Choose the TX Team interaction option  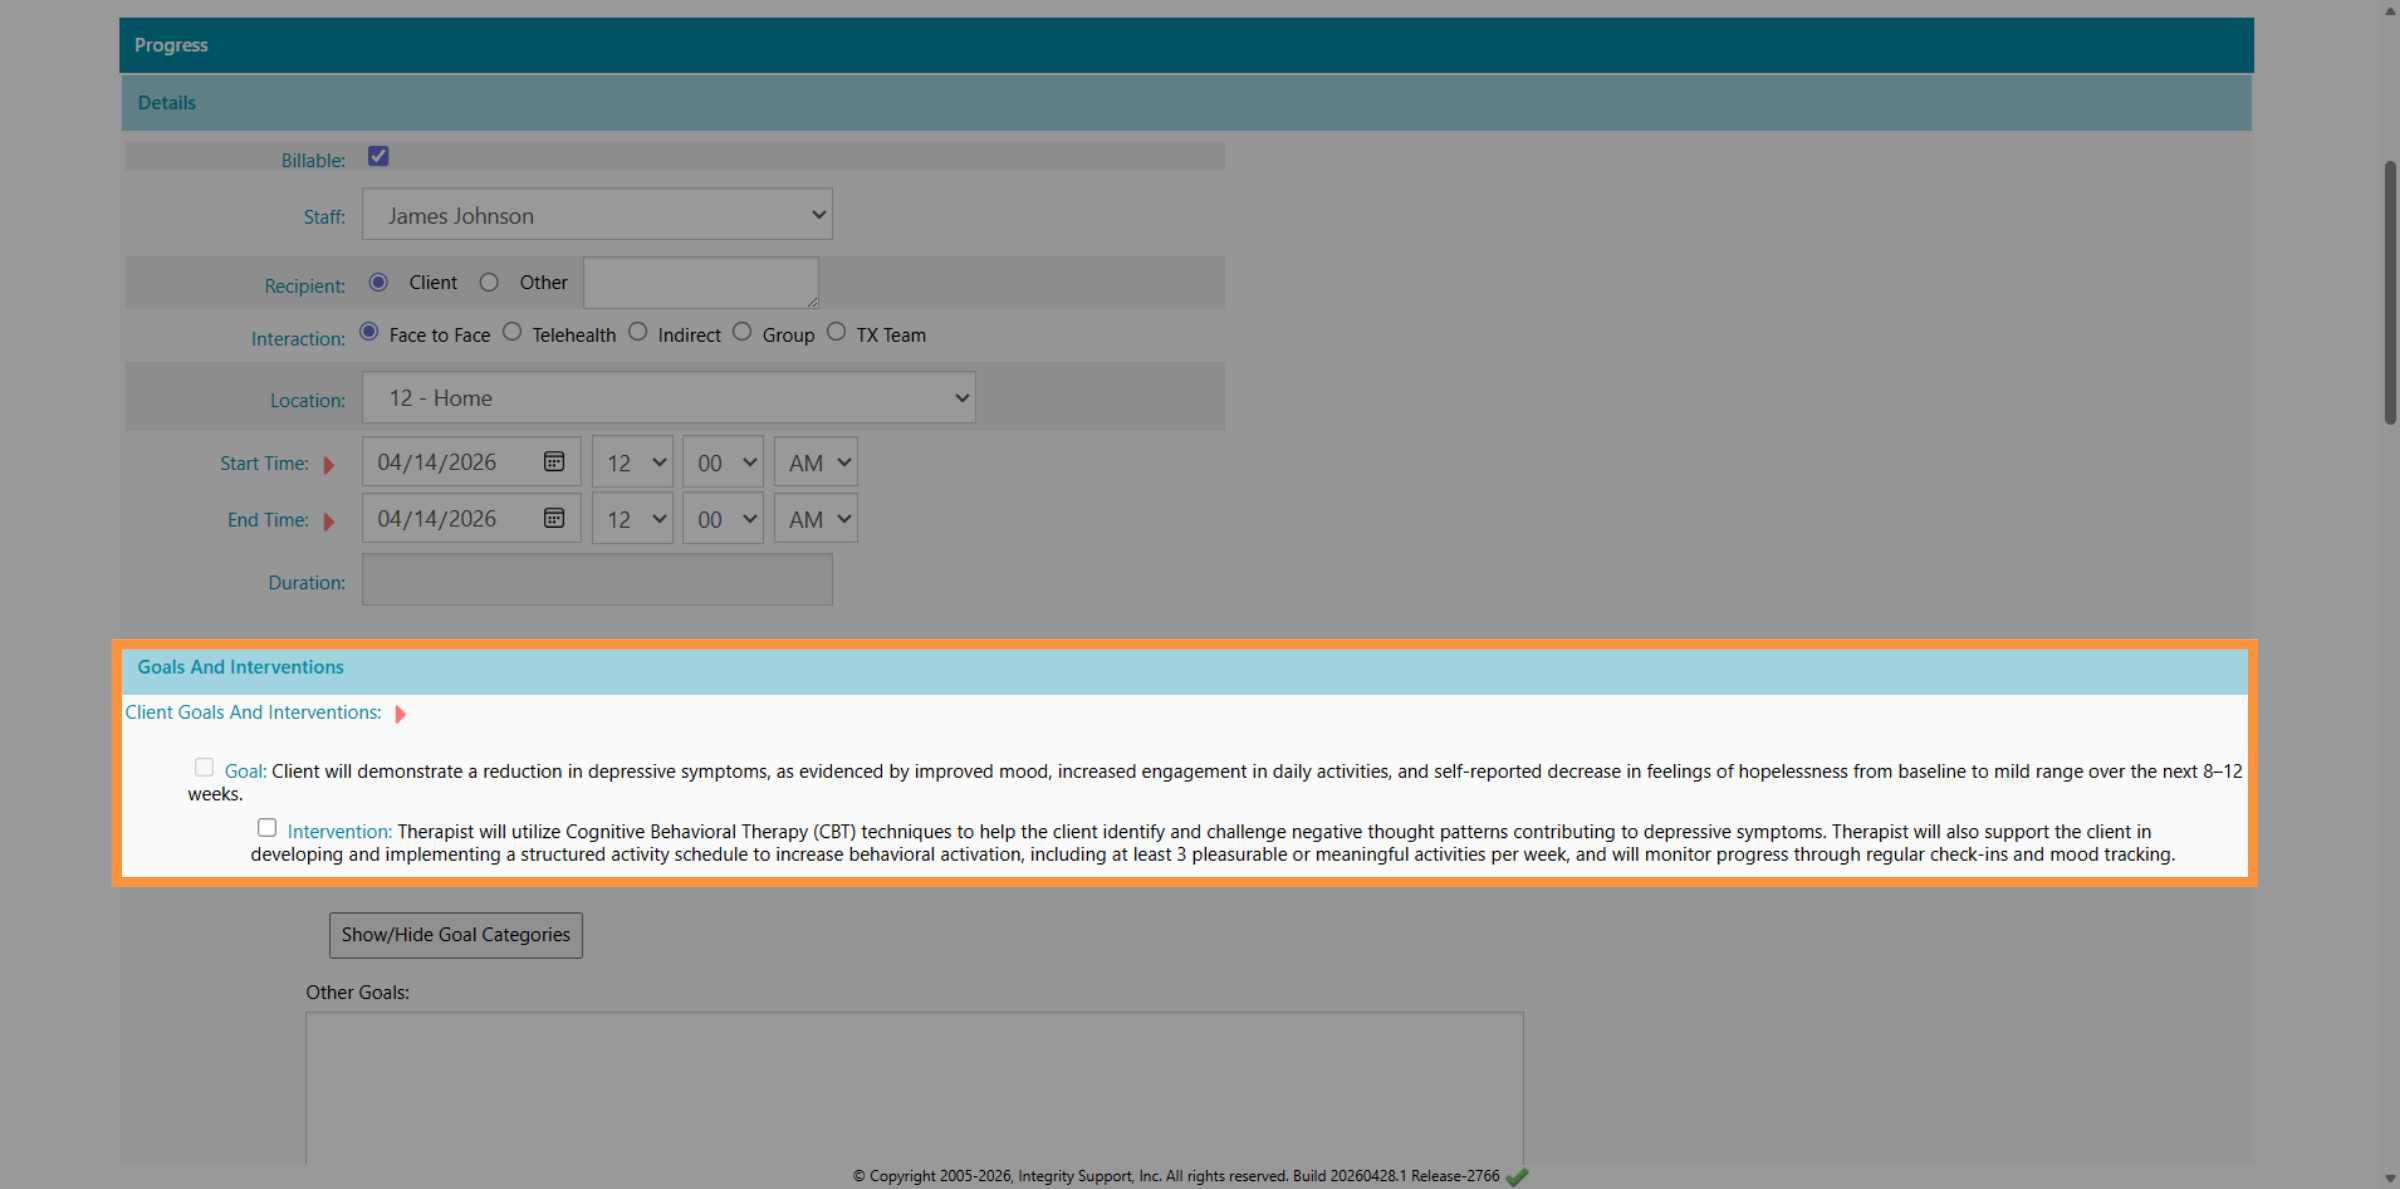(836, 332)
